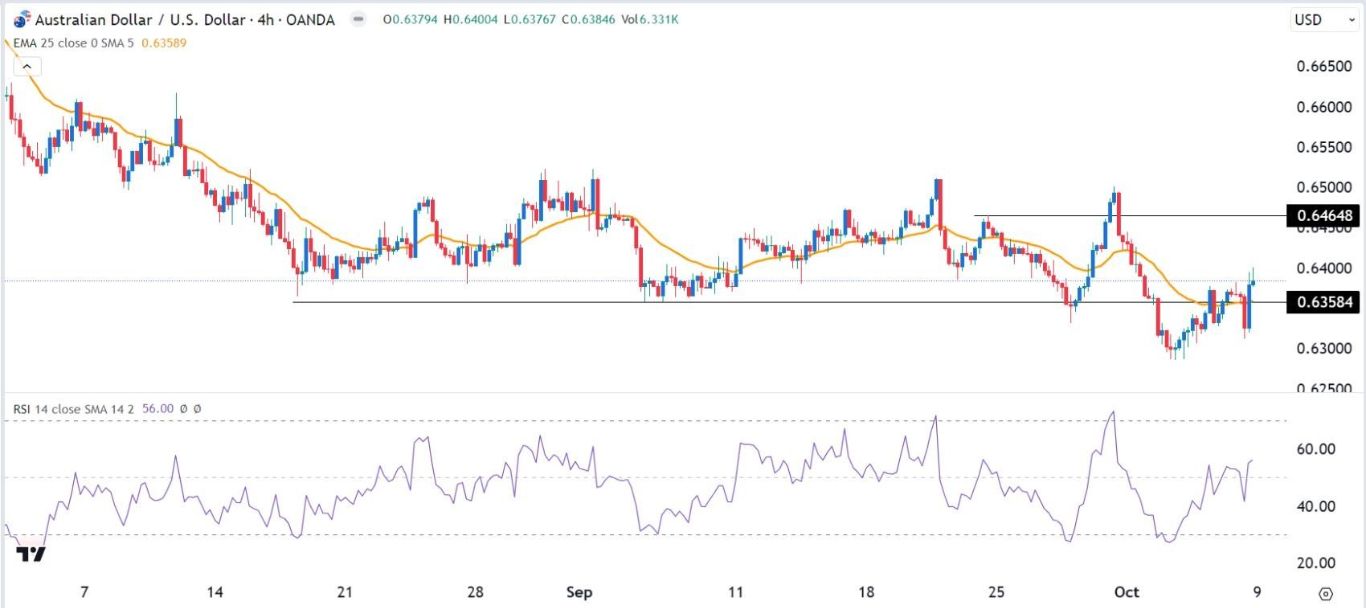
Task: Click the 60.00 RSI axis label
Action: point(1316,449)
